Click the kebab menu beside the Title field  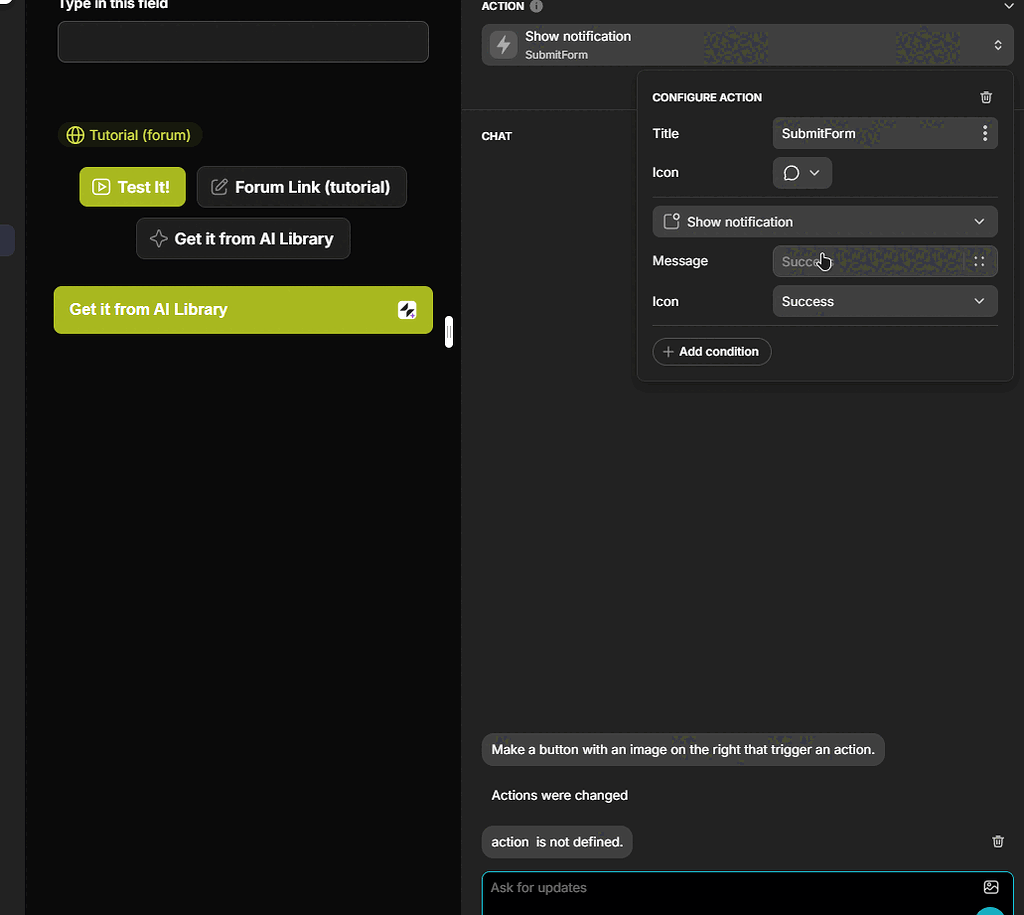984,133
